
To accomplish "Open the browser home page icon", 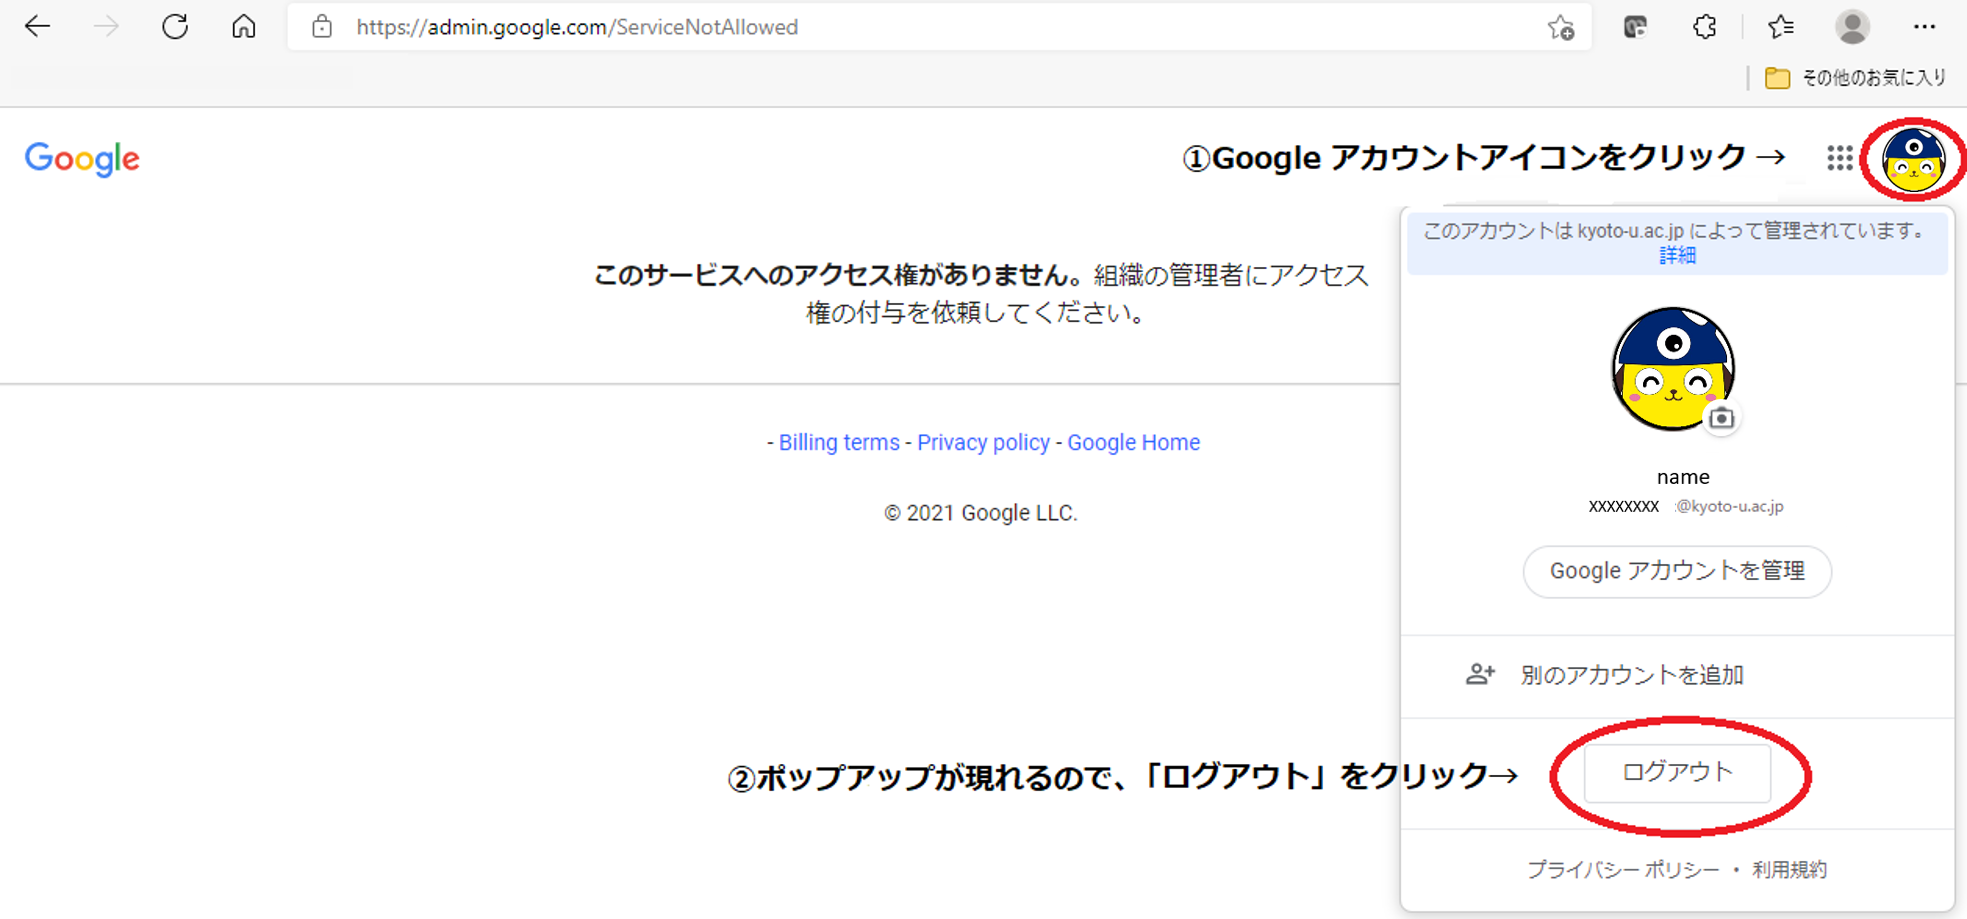I will click(244, 27).
